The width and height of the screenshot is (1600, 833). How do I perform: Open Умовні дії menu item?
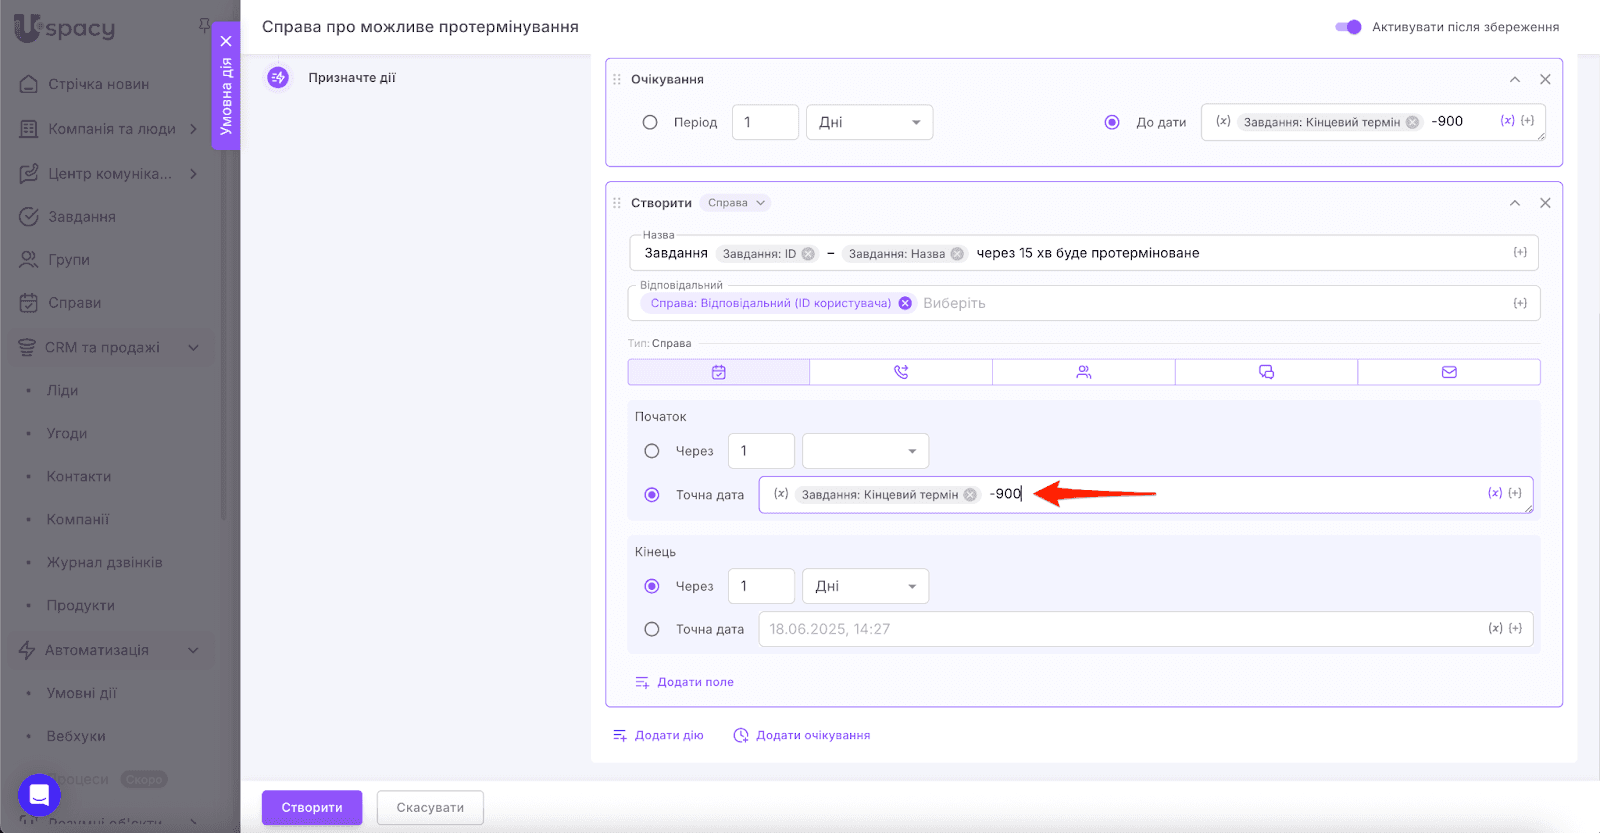point(81,693)
